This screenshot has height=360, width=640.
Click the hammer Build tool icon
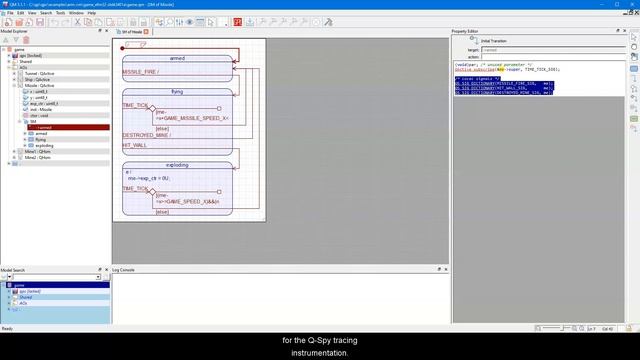(328, 22)
